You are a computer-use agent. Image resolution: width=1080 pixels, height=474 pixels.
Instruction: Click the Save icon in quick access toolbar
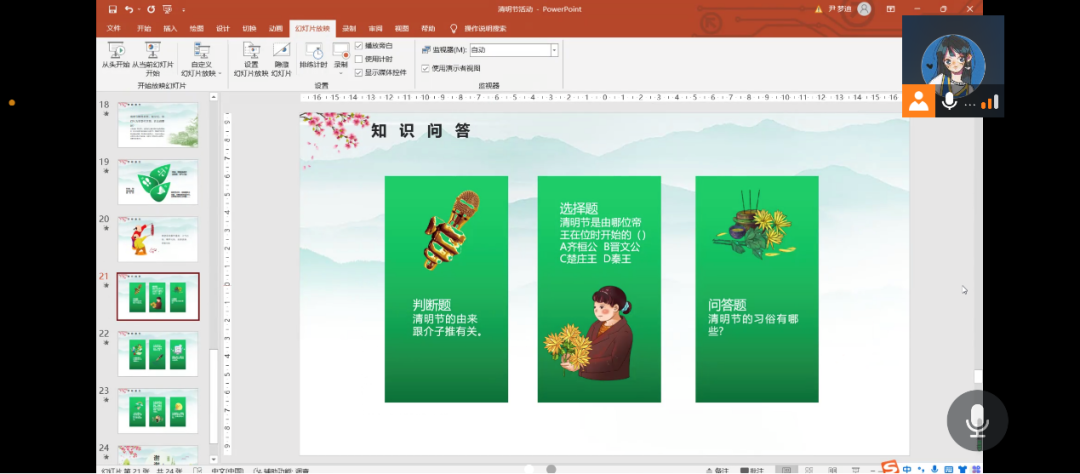(x=112, y=9)
